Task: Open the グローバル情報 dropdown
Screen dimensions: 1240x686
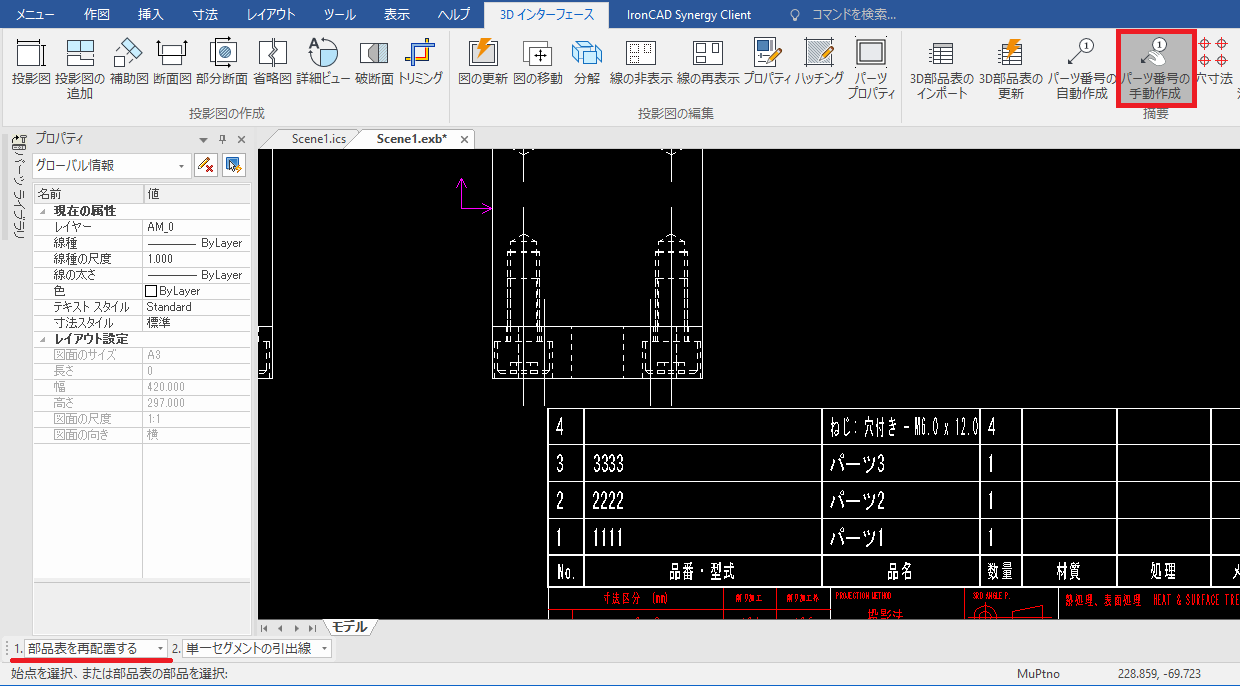Action: [x=182, y=166]
